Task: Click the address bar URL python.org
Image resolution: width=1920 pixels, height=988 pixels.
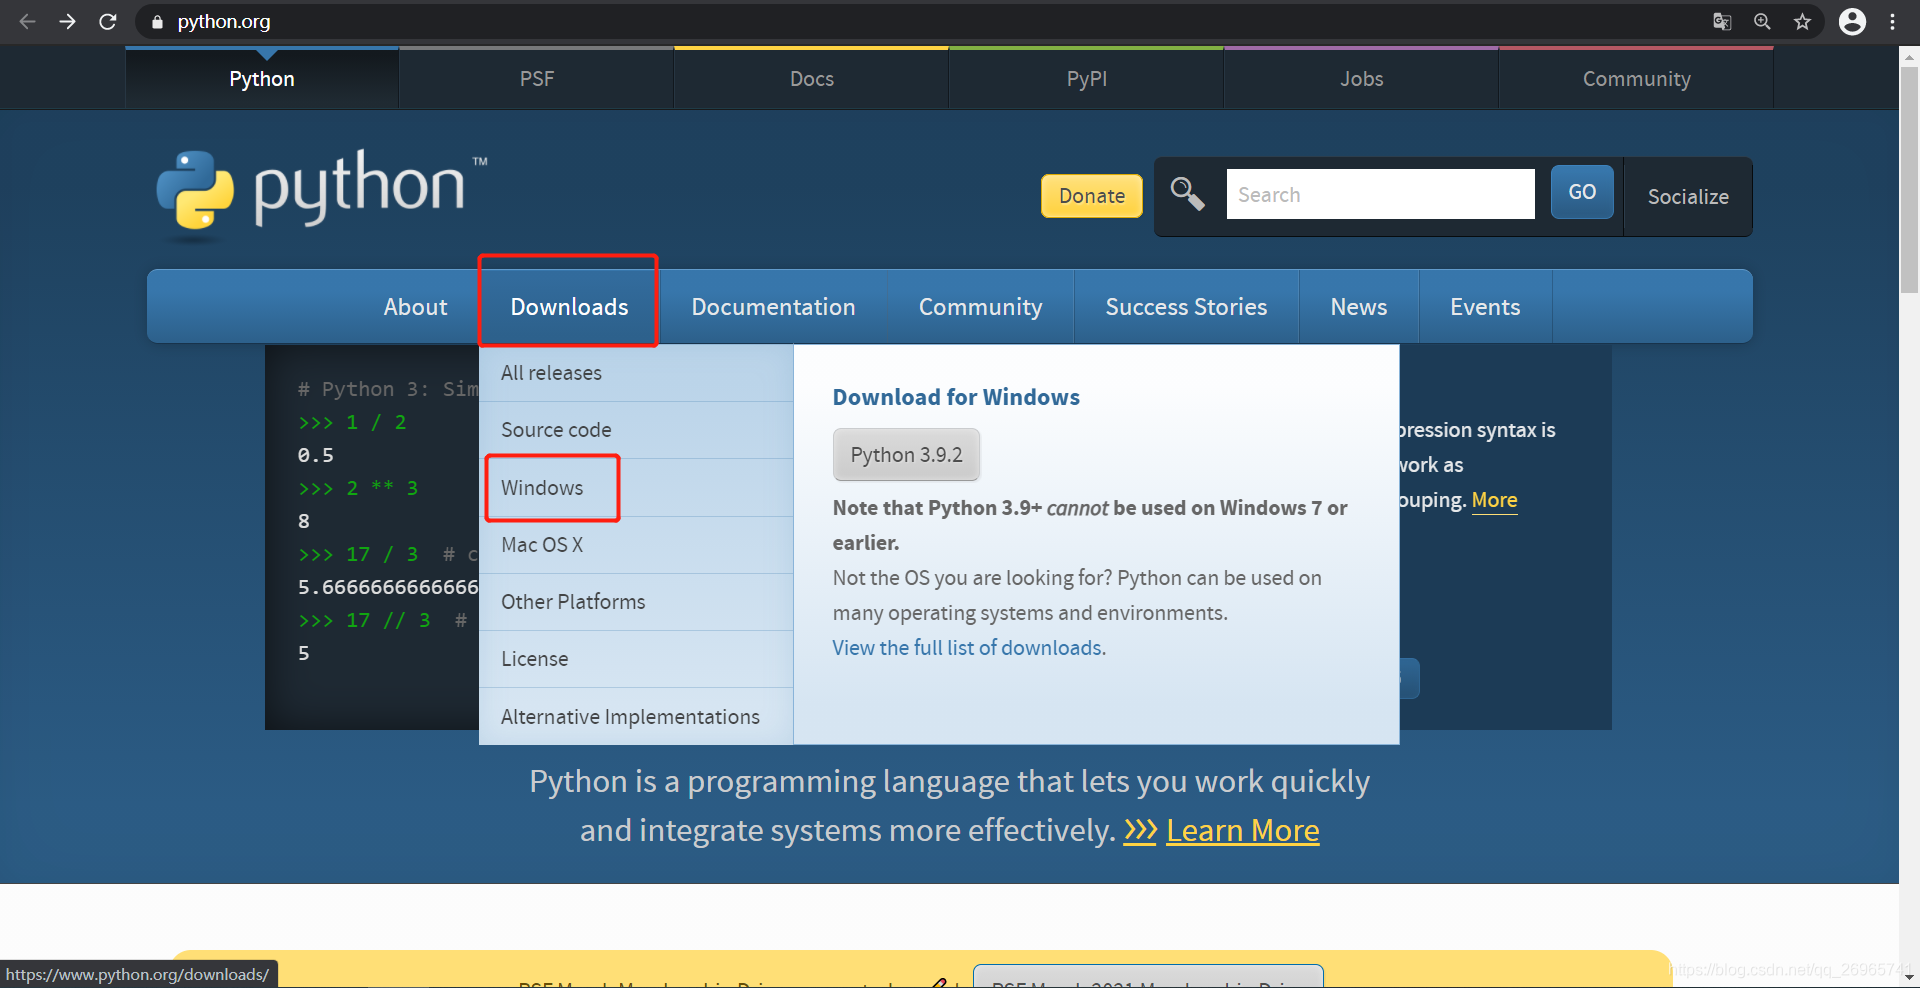Action: point(224,21)
